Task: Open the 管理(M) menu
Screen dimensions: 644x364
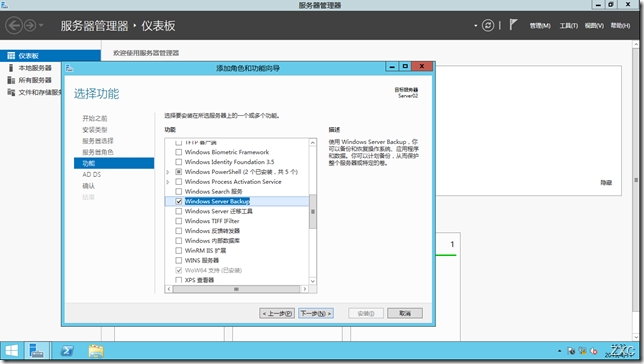Action: pos(540,25)
